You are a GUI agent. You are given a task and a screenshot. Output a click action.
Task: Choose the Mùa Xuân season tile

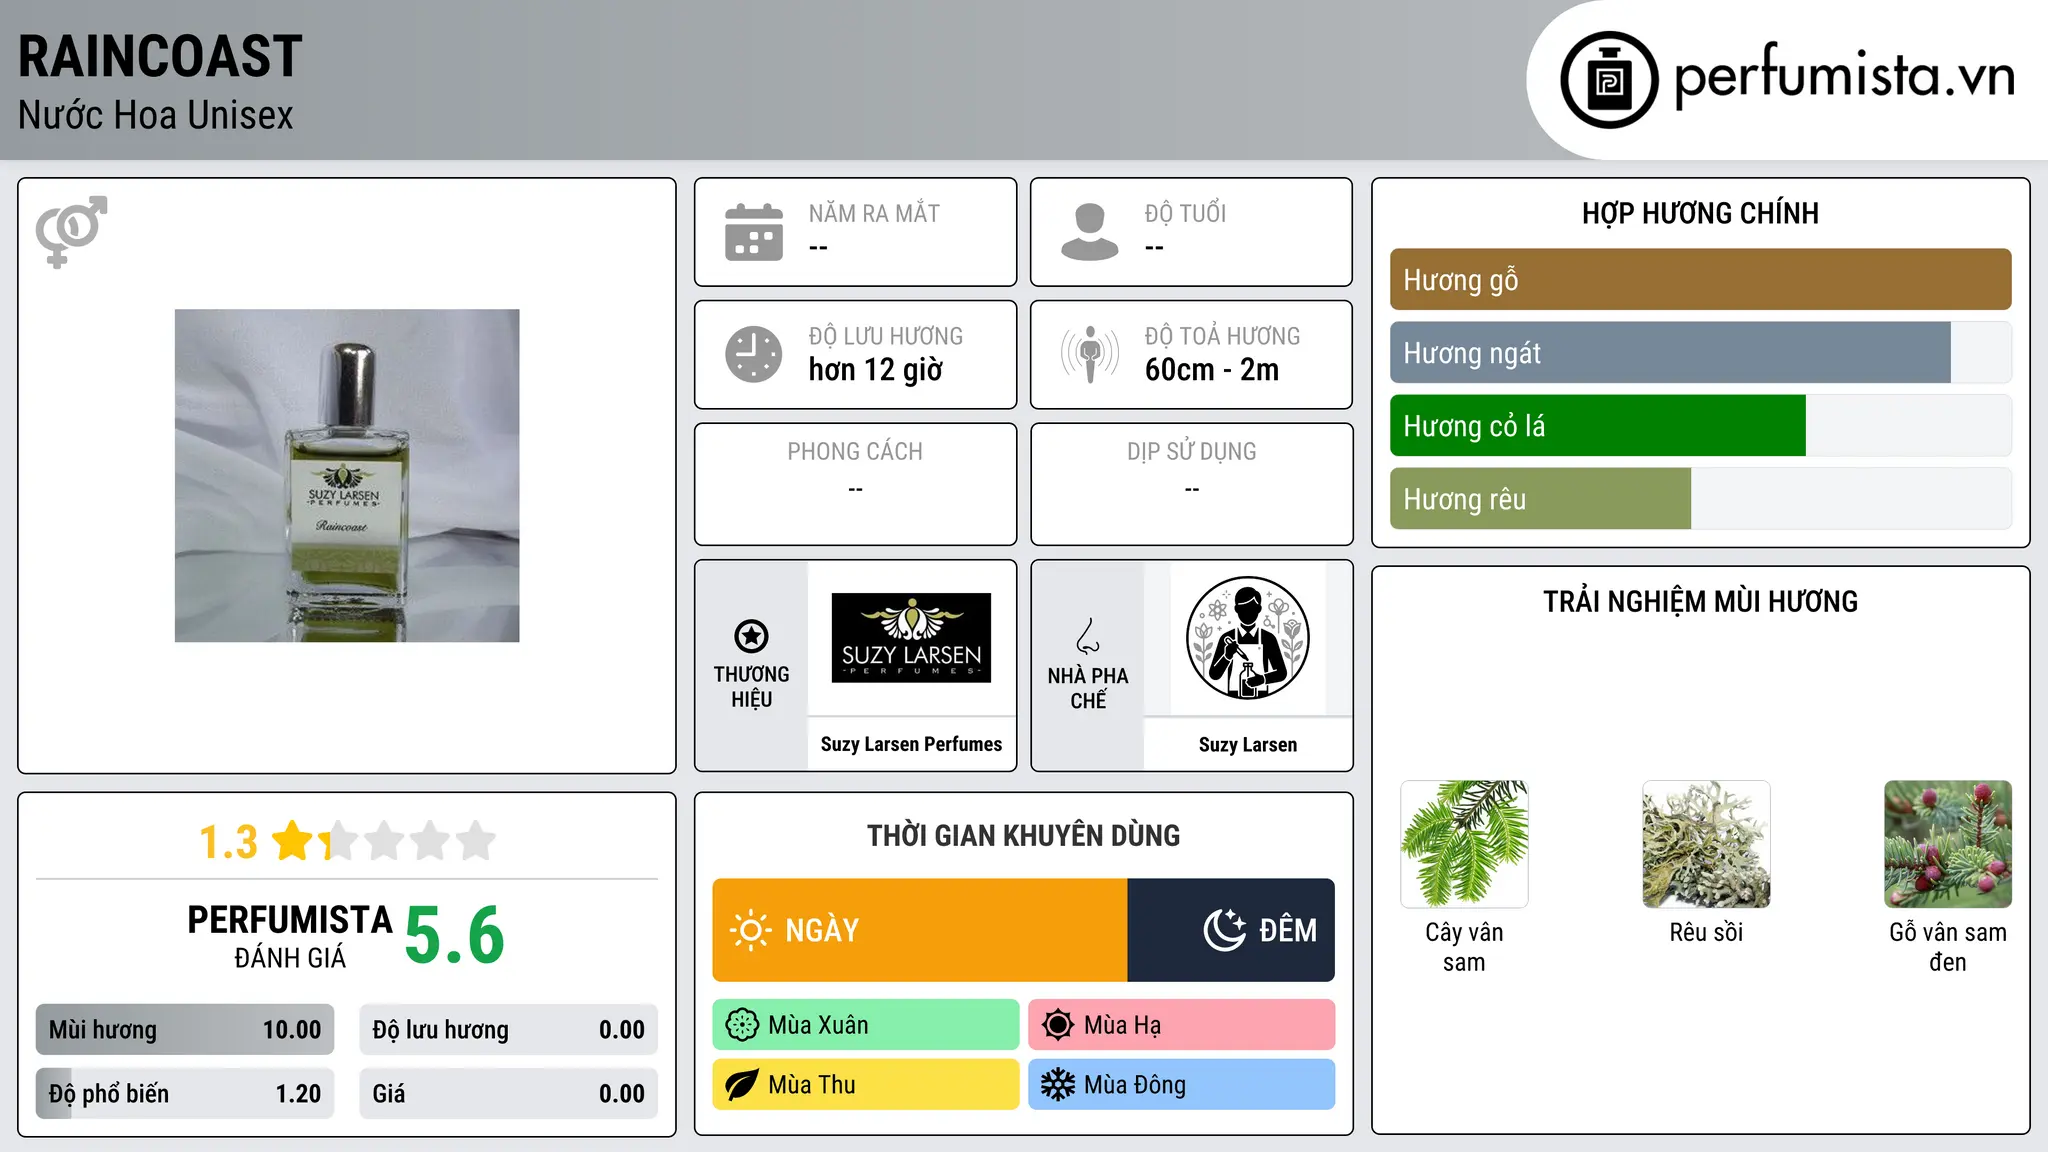click(866, 1025)
